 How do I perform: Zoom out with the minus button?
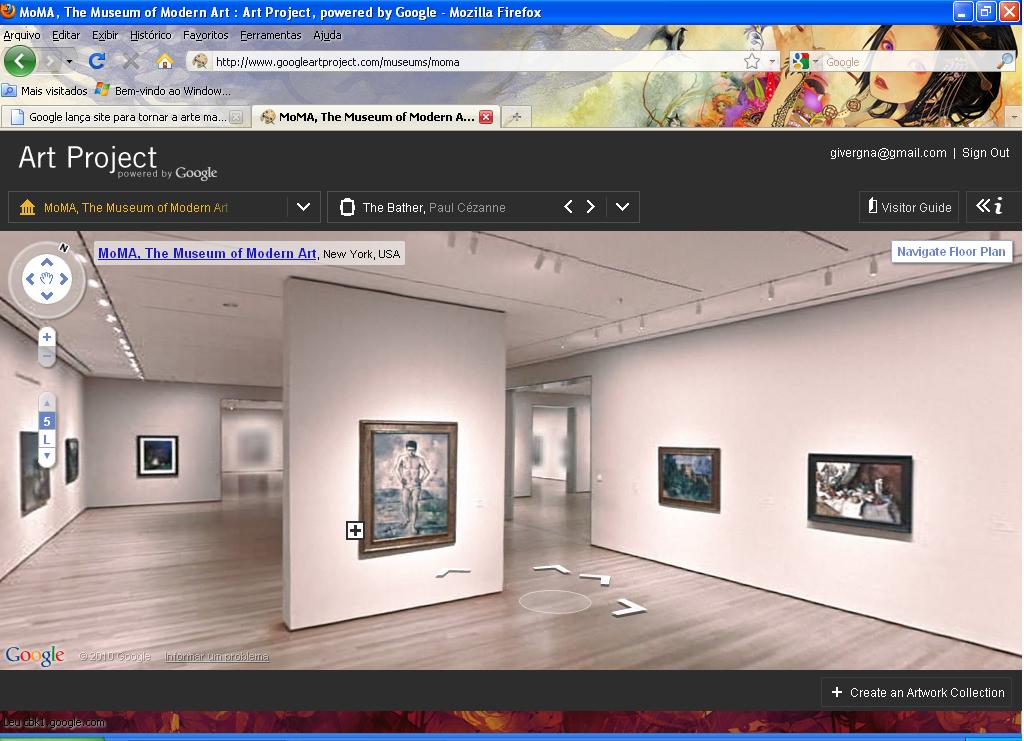click(46, 356)
